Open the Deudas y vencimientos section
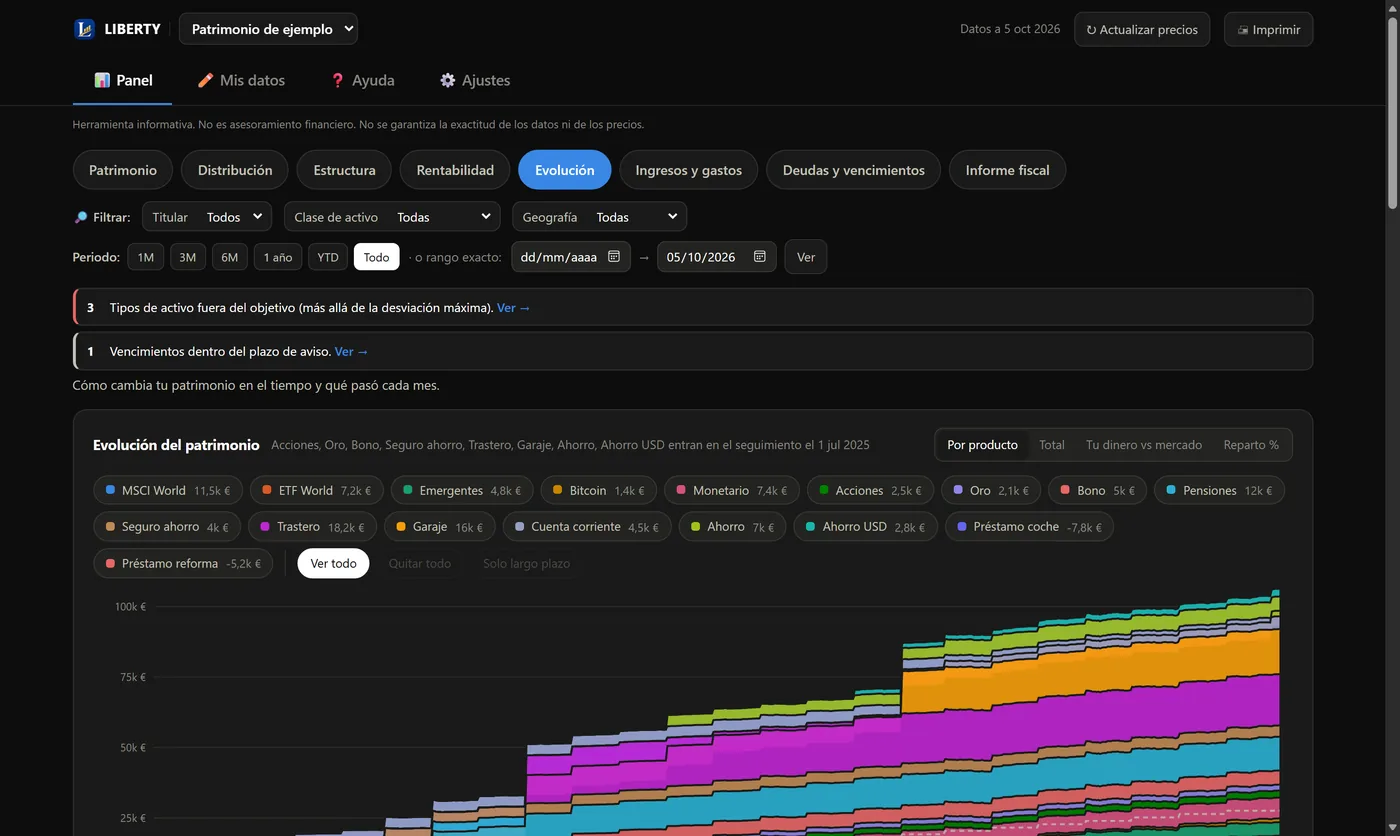1400x836 pixels. tap(853, 170)
